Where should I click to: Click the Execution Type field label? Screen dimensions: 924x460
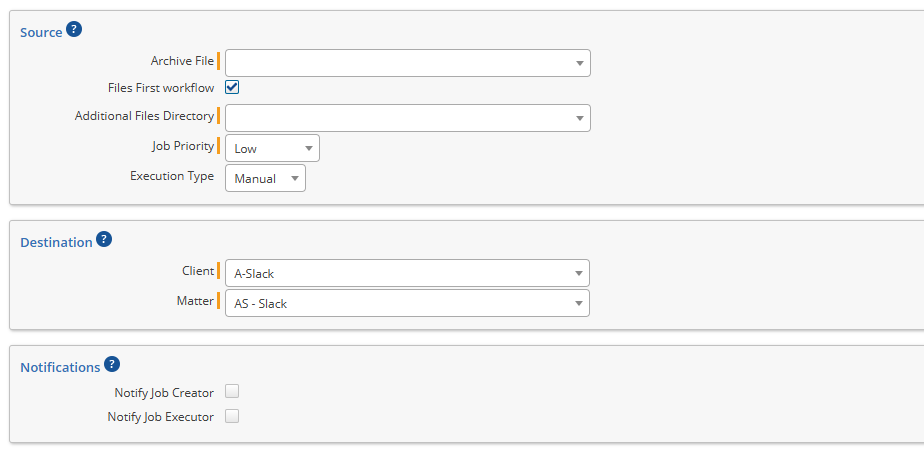[x=172, y=176]
